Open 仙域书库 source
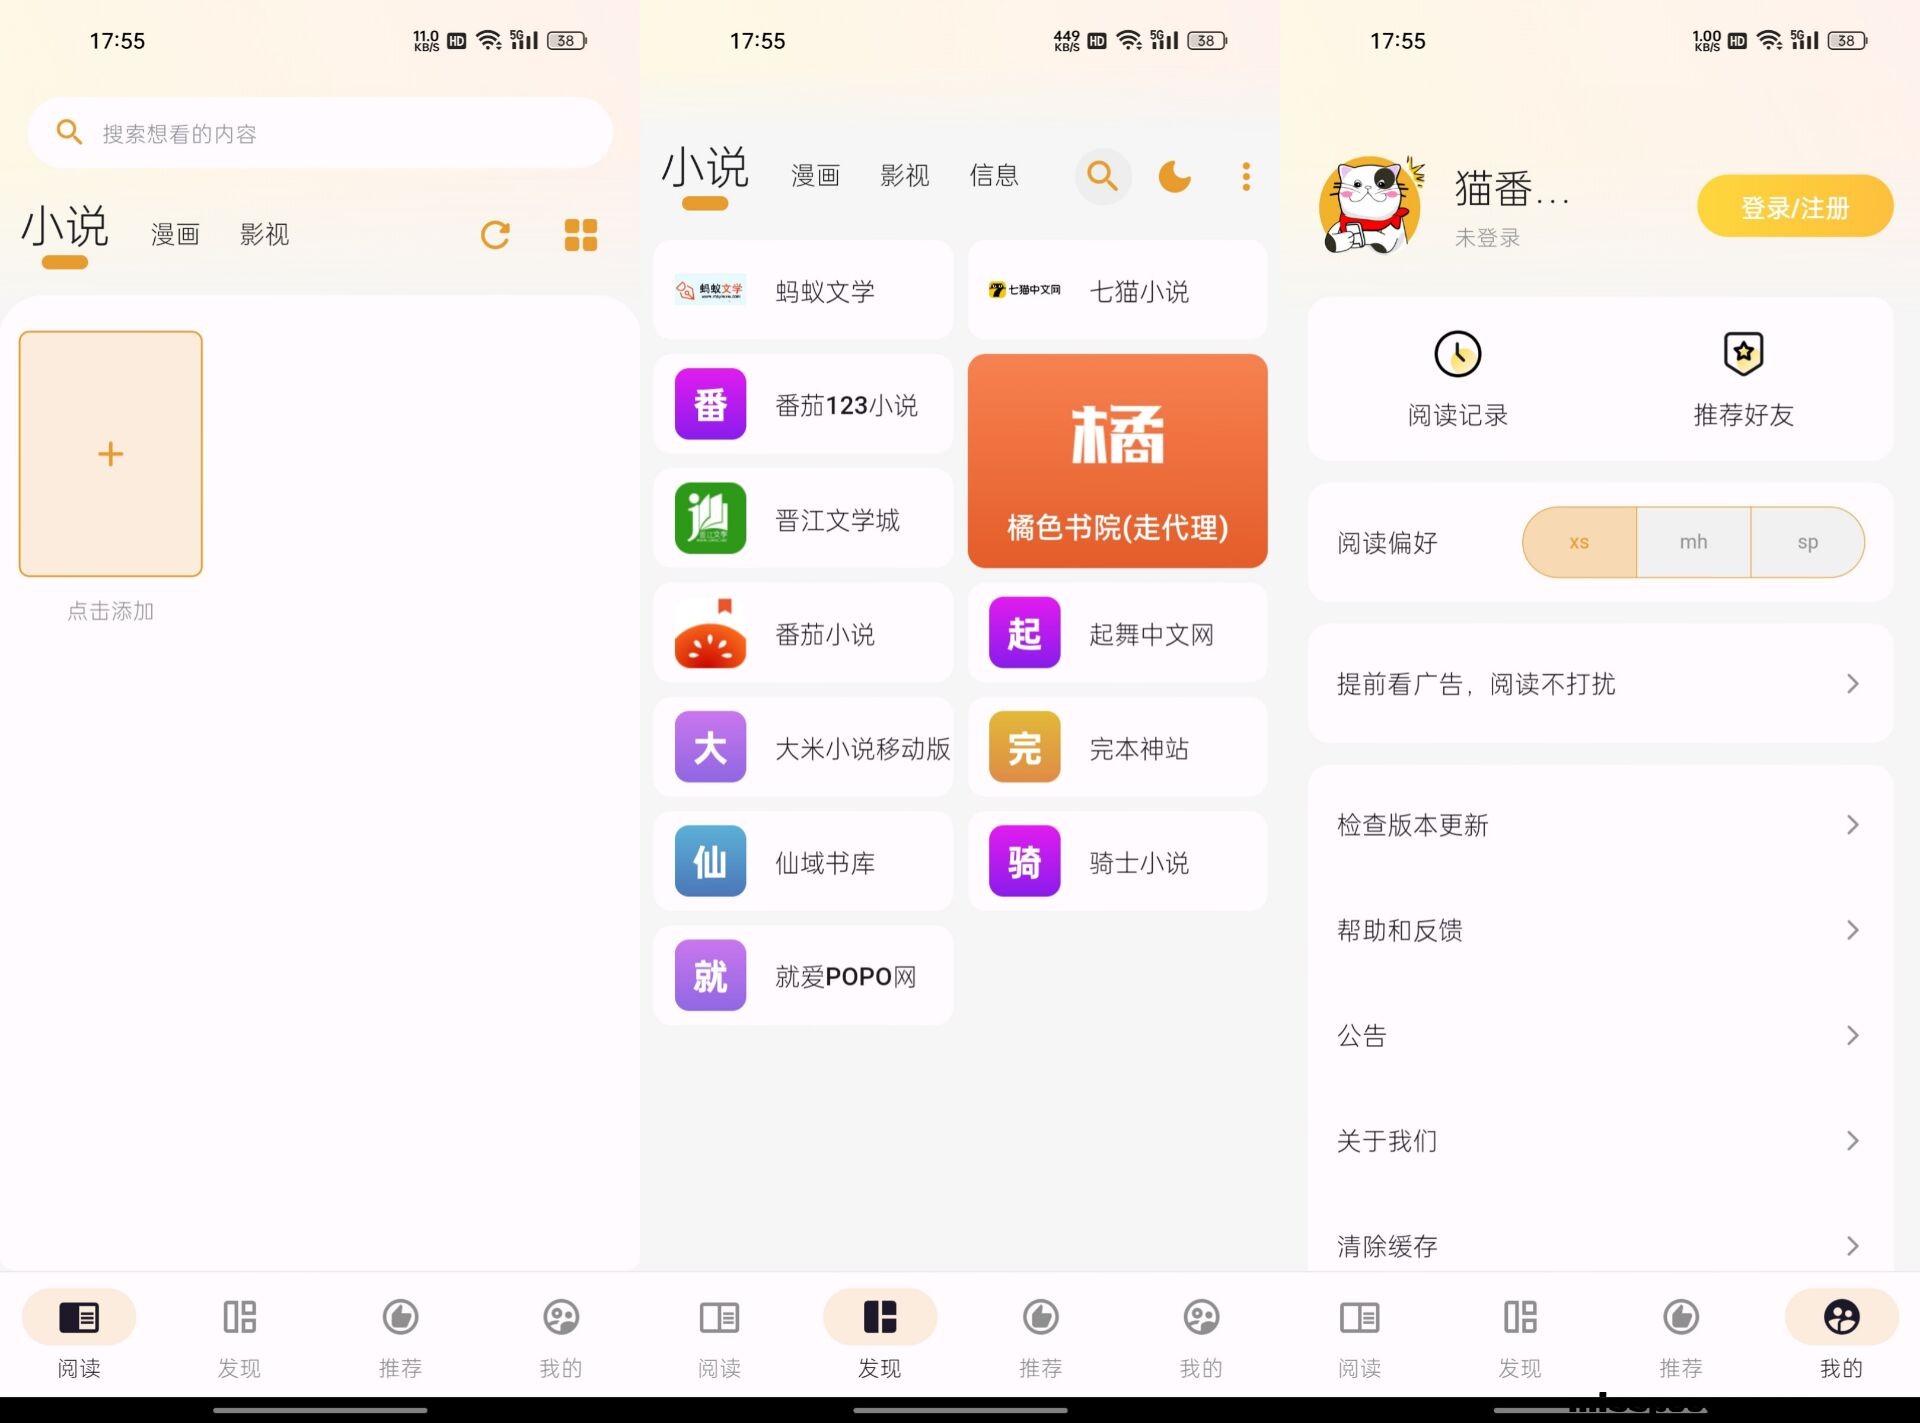This screenshot has height=1423, width=1920. [803, 861]
